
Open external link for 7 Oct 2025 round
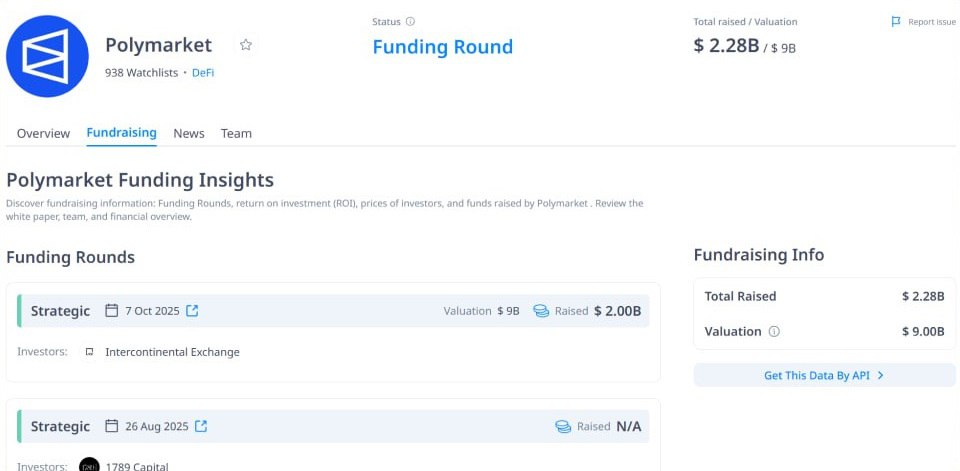point(193,311)
